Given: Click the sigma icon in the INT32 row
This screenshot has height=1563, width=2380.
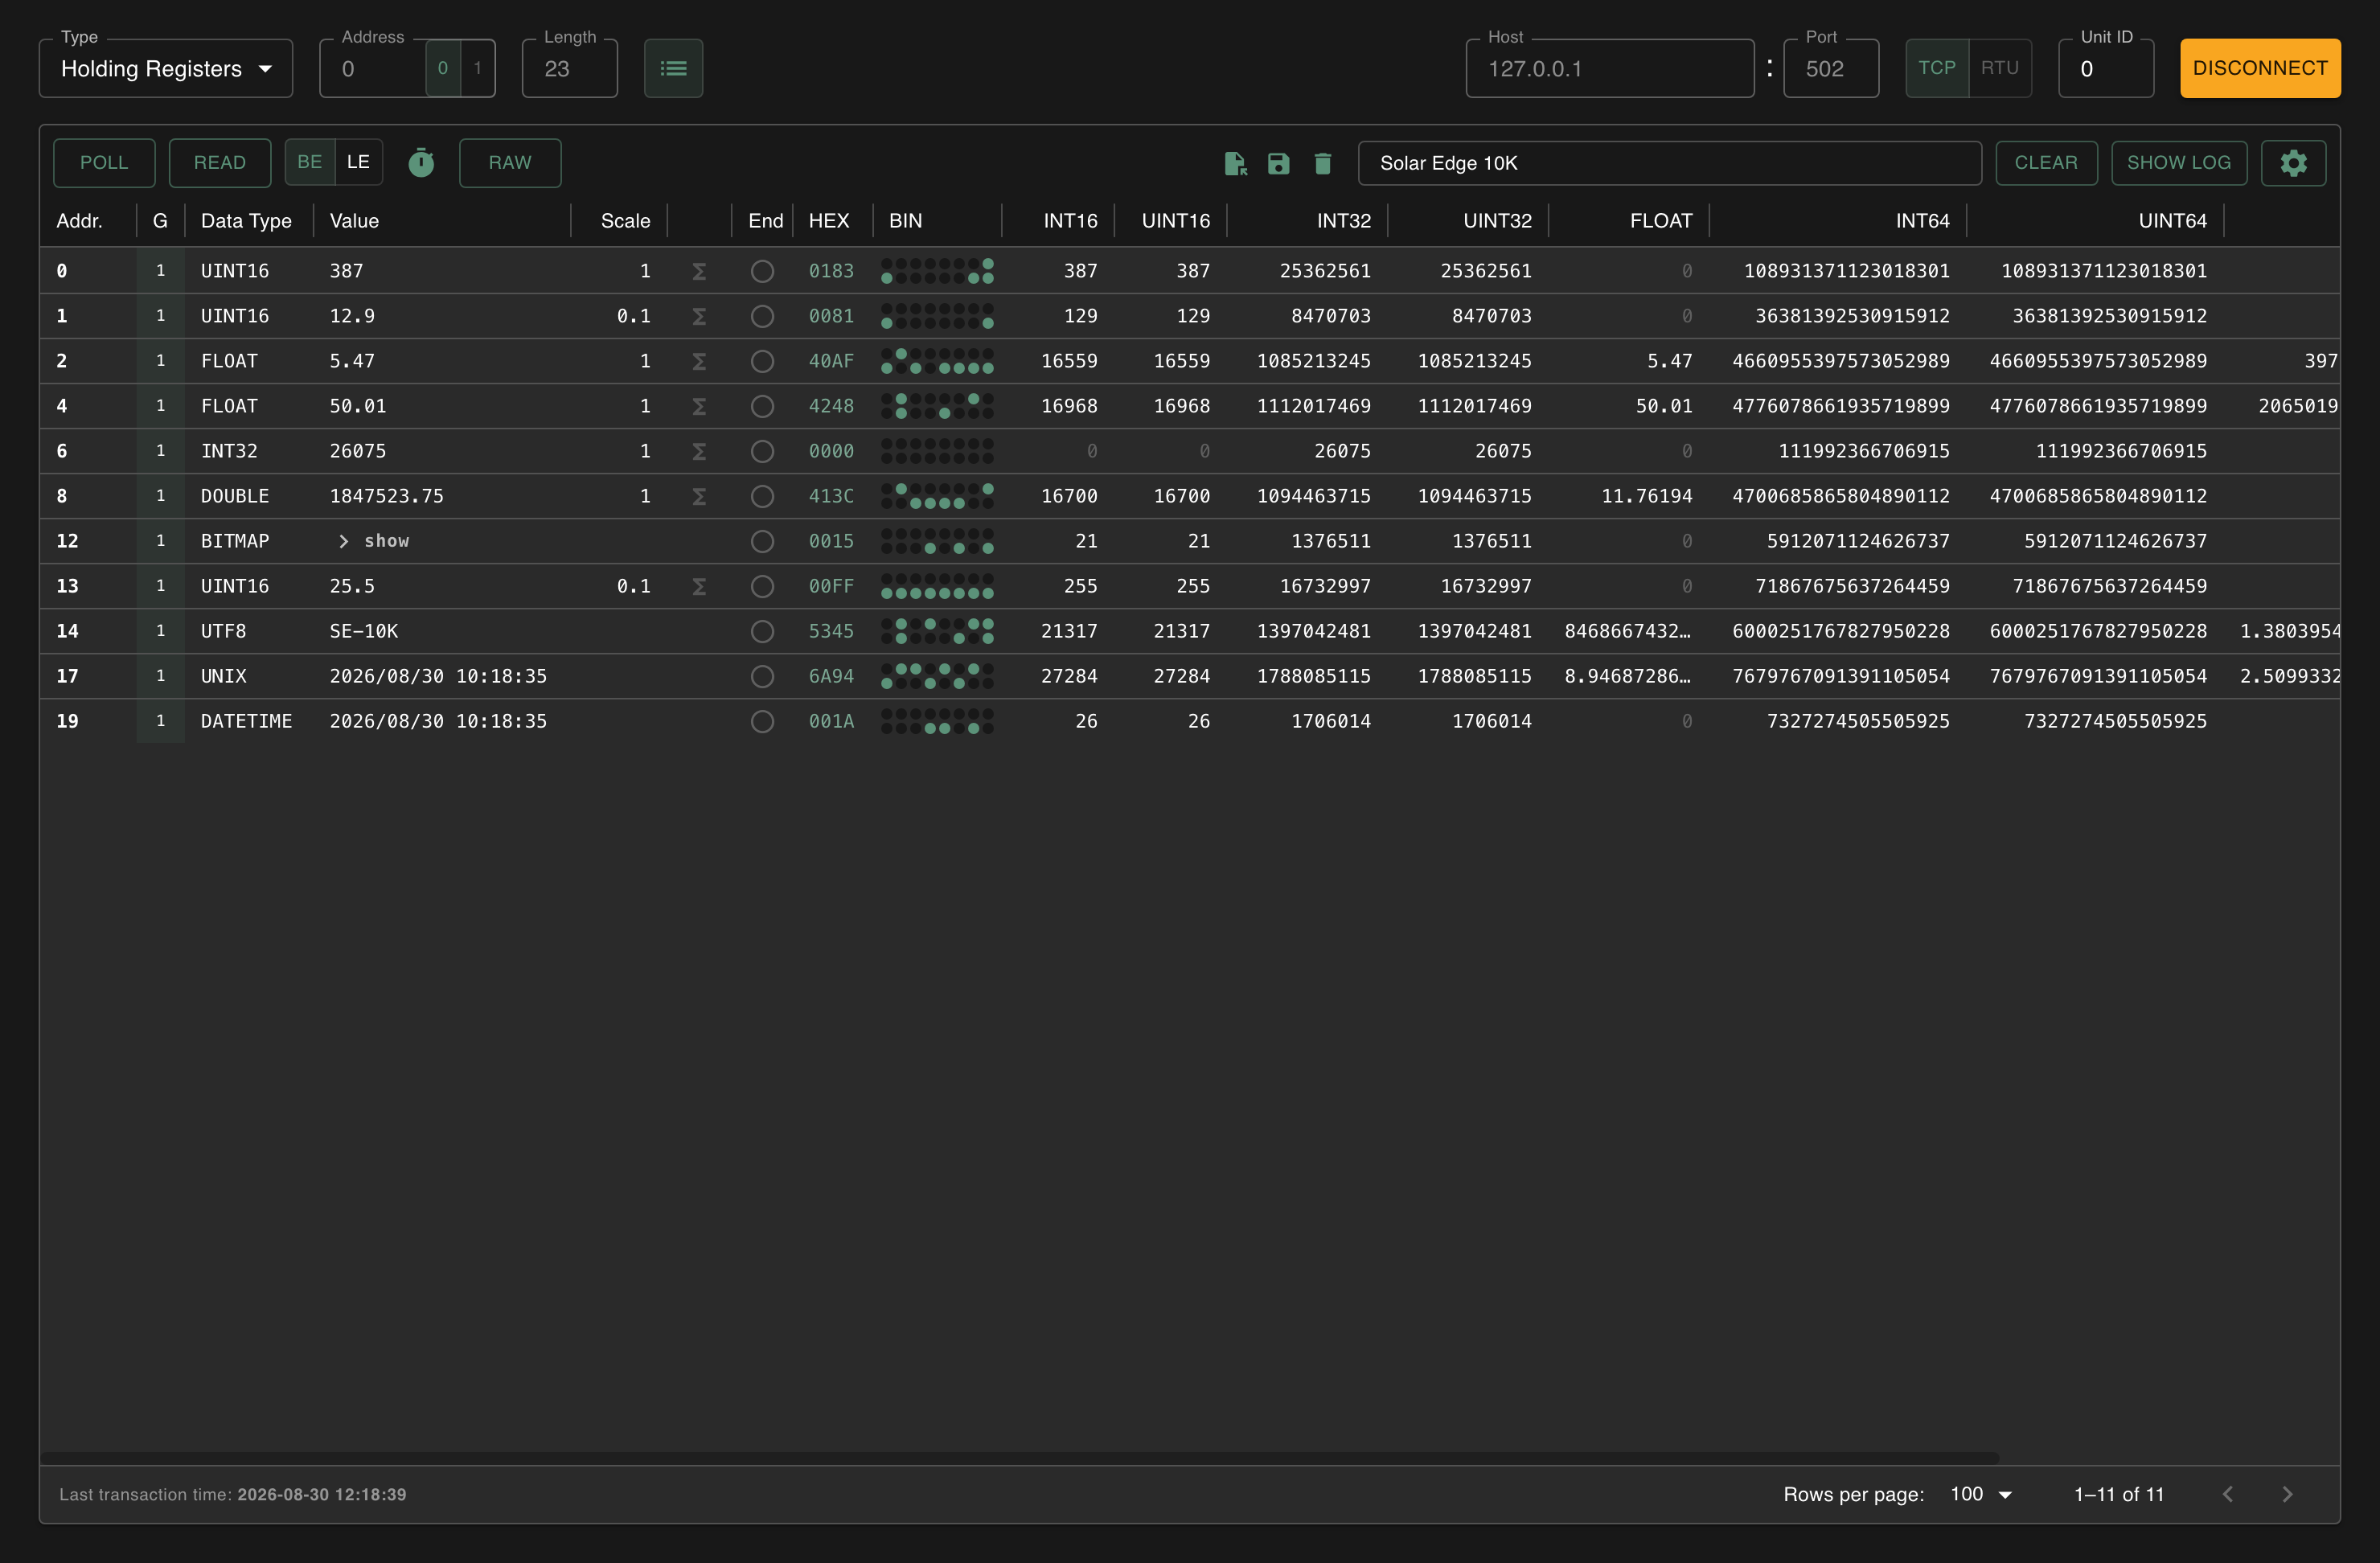Looking at the screenshot, I should 699,451.
